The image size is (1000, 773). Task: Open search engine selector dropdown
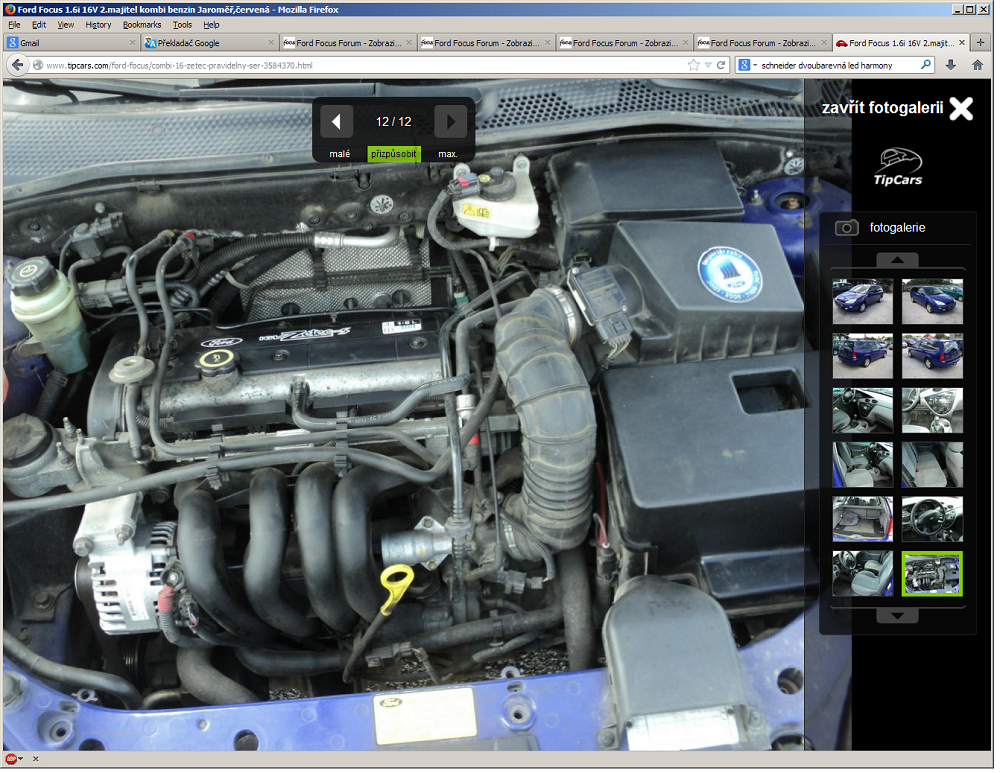747,65
